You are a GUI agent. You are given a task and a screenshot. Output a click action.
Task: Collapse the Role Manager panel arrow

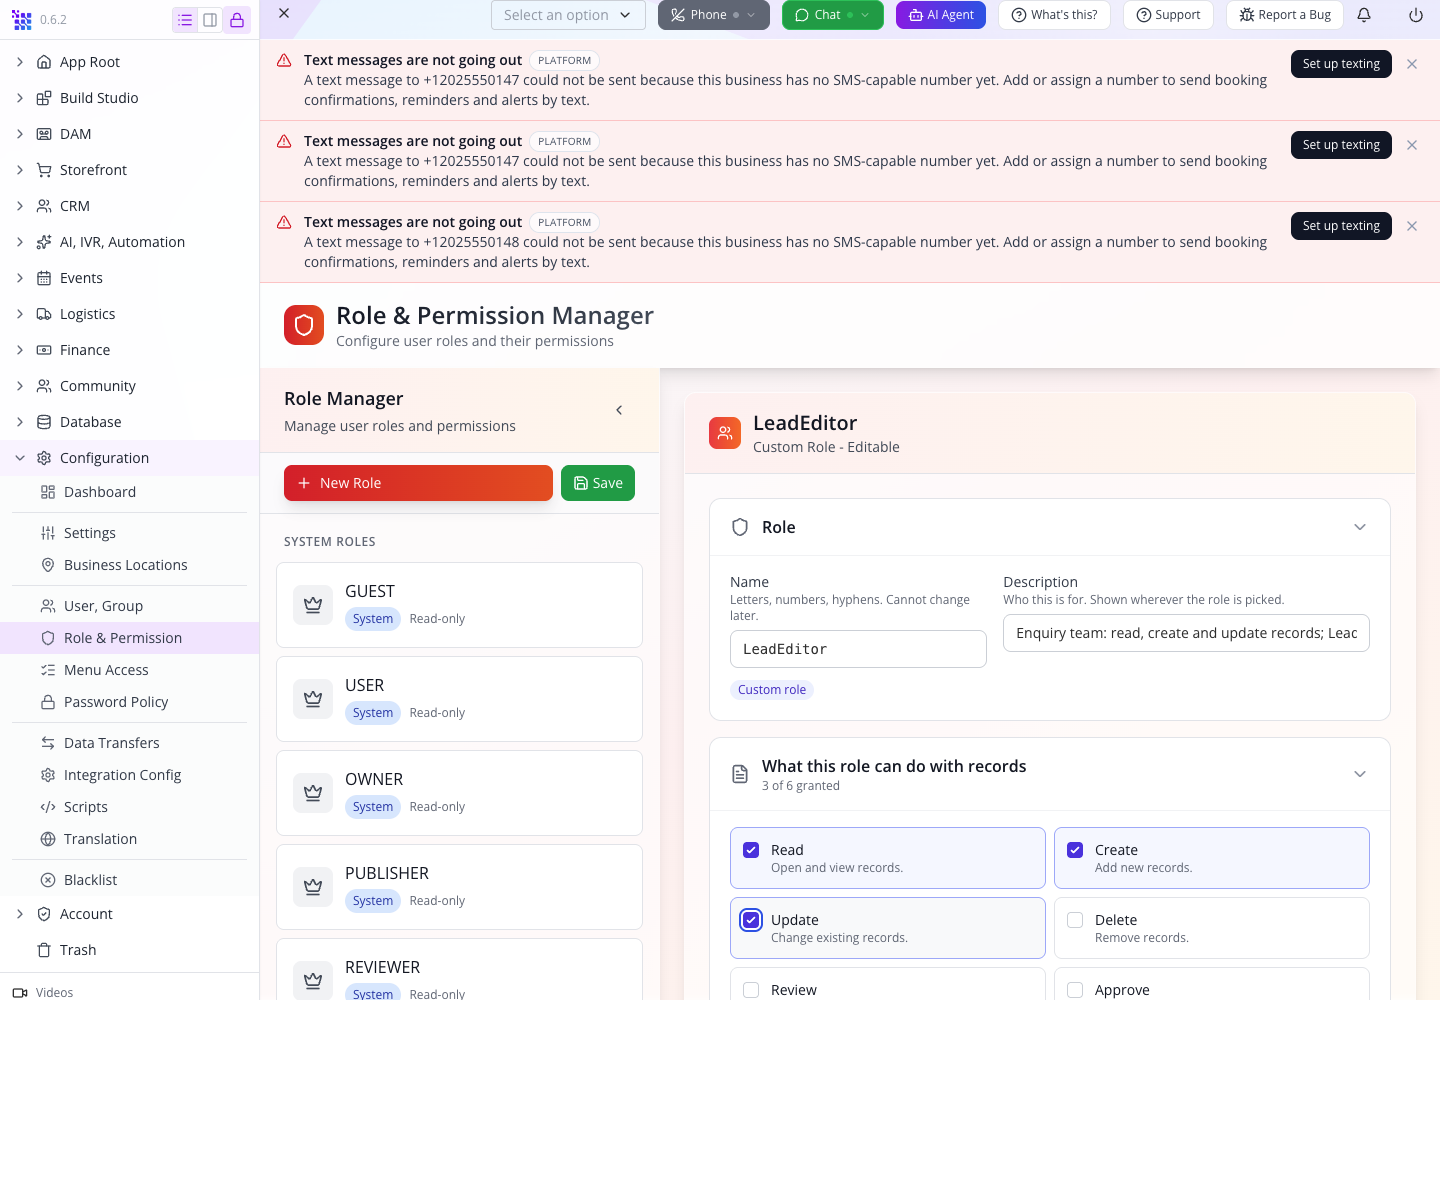[619, 410]
